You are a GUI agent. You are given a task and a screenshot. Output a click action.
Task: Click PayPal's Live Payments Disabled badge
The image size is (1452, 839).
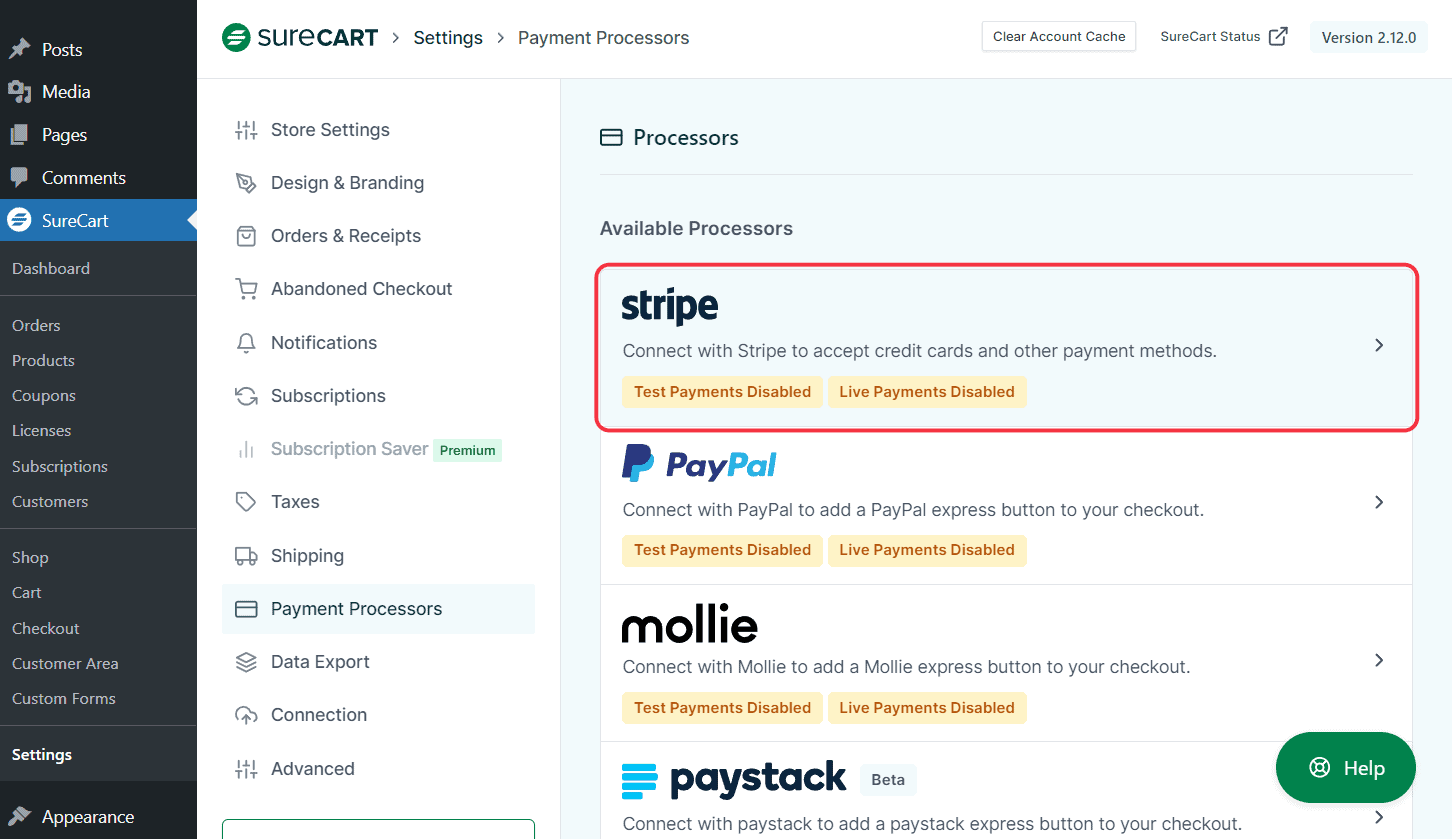(927, 550)
